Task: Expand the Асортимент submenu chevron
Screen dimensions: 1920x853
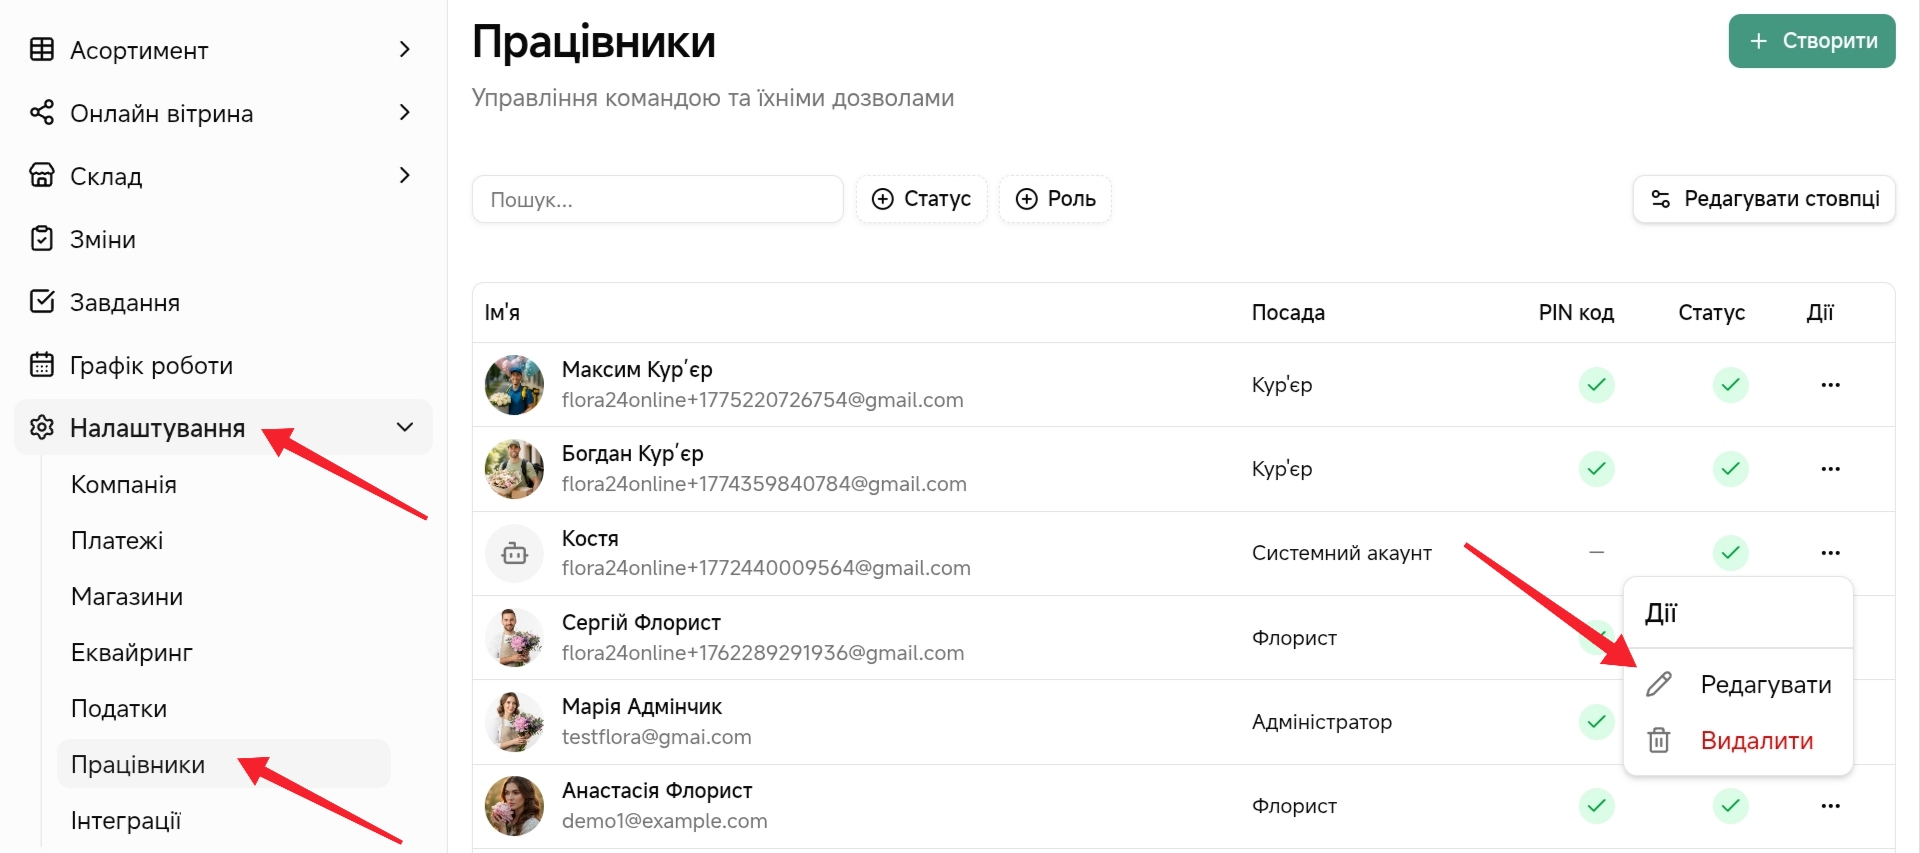Action: (x=405, y=49)
